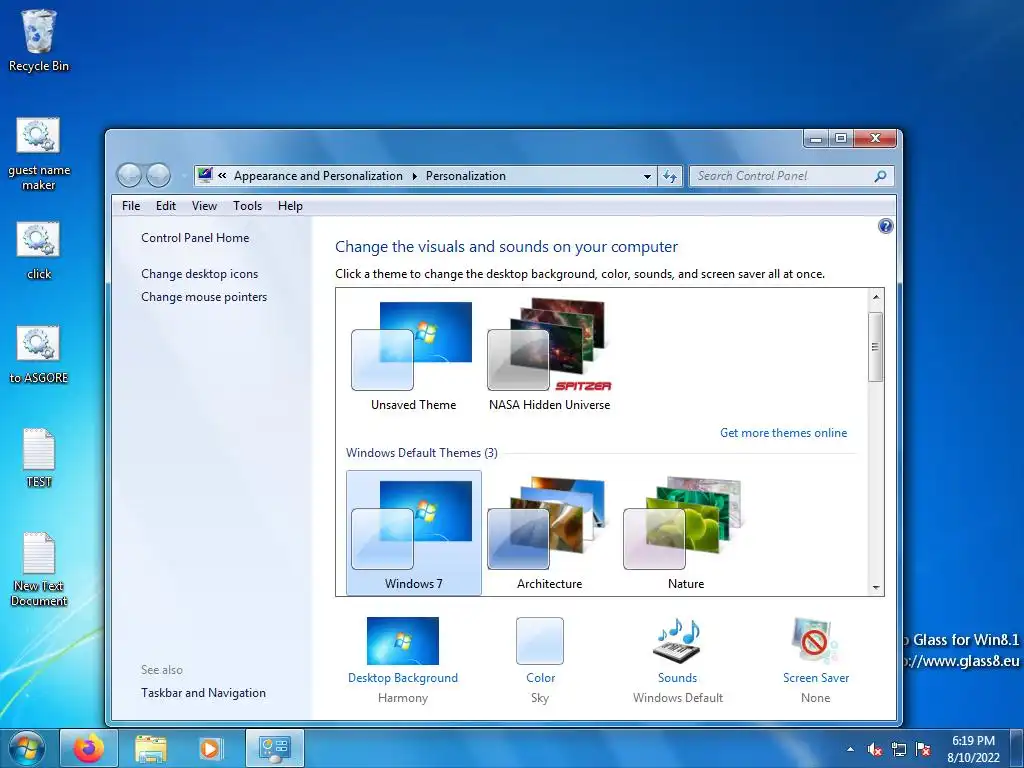This screenshot has width=1024, height=768.
Task: Open the Help menu
Action: pos(290,206)
